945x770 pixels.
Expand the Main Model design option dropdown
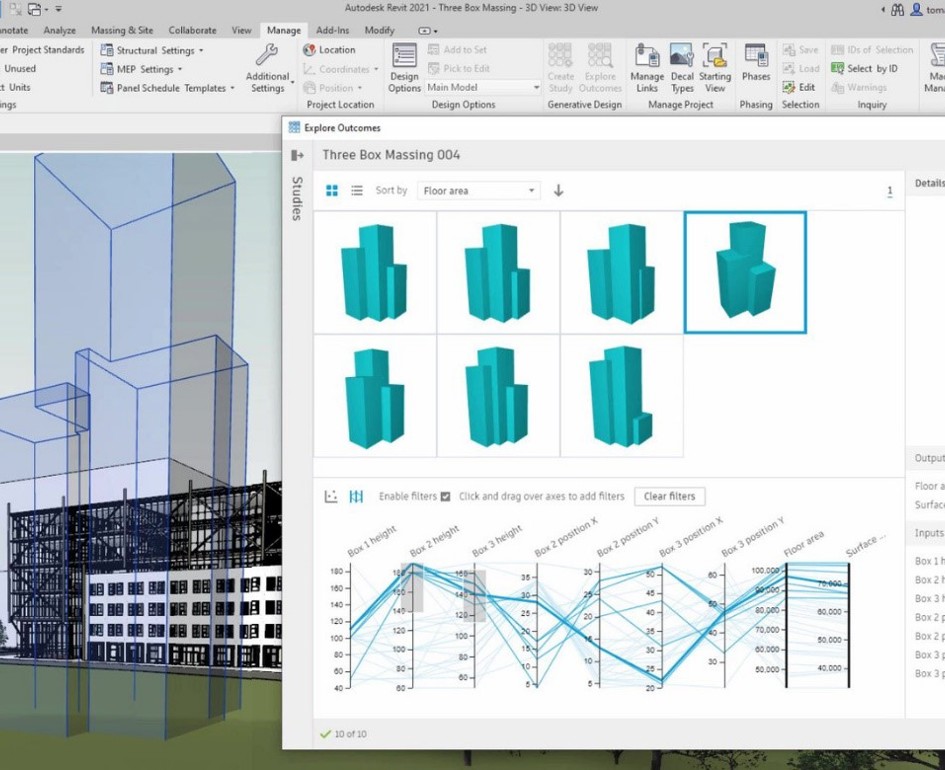point(483,87)
